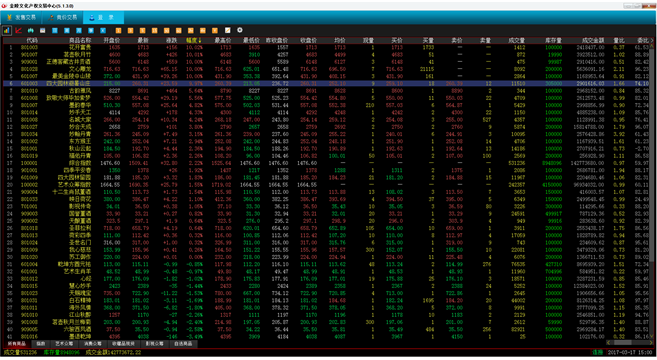The height and width of the screenshot is (360, 657).
Task: Sort by the 卖量 column header
Action: [485, 41]
